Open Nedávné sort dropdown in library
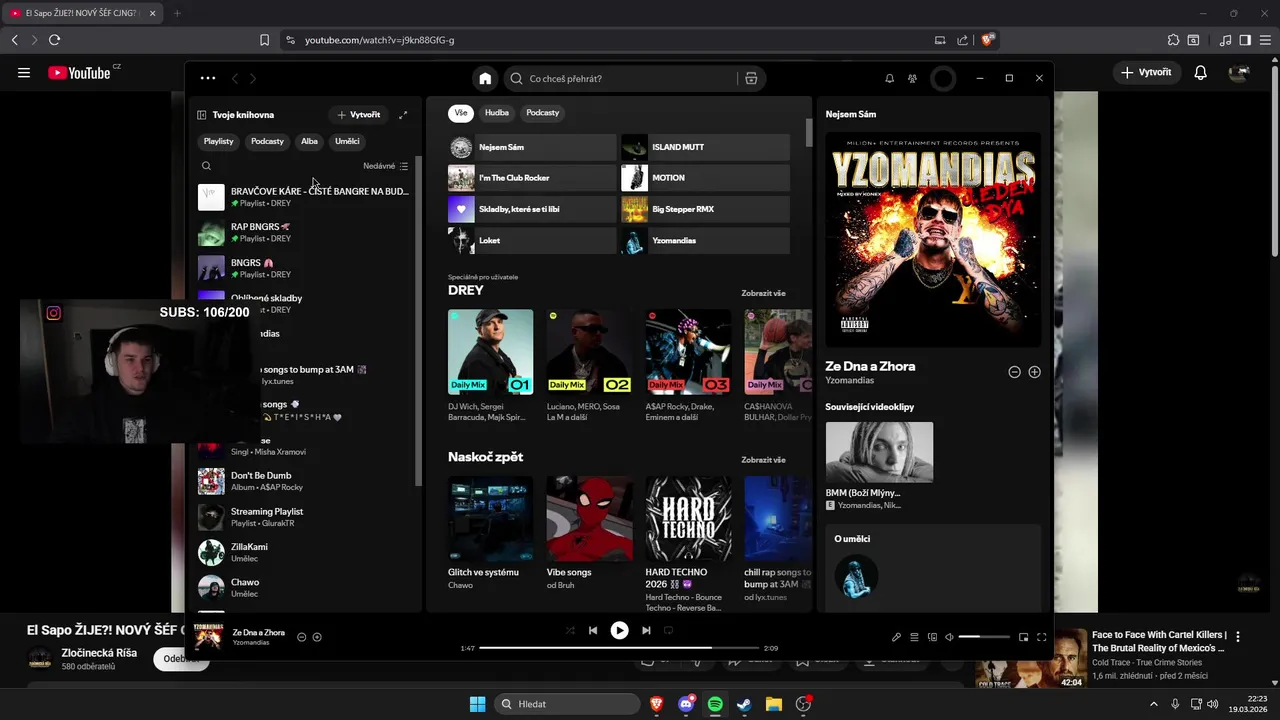 [385, 166]
